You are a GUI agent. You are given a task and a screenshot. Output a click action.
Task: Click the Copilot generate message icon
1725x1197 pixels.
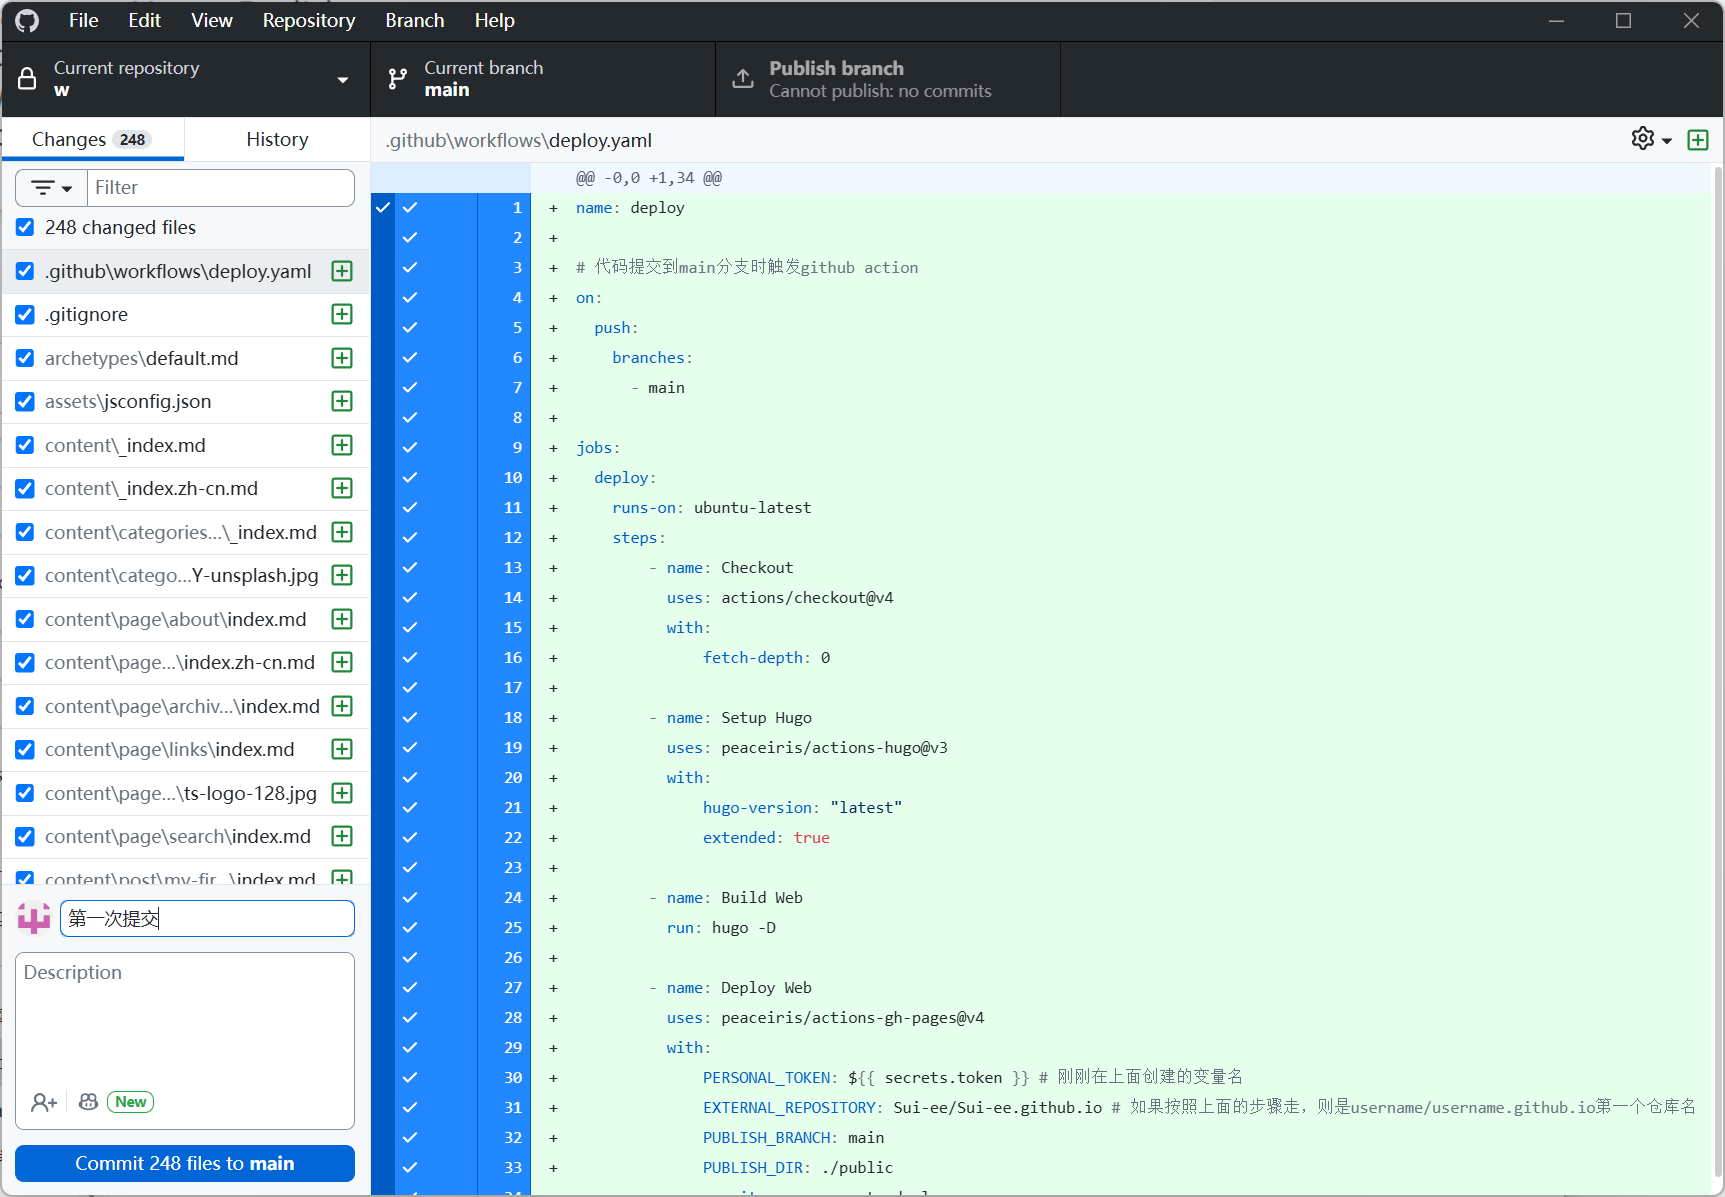tap(88, 1102)
